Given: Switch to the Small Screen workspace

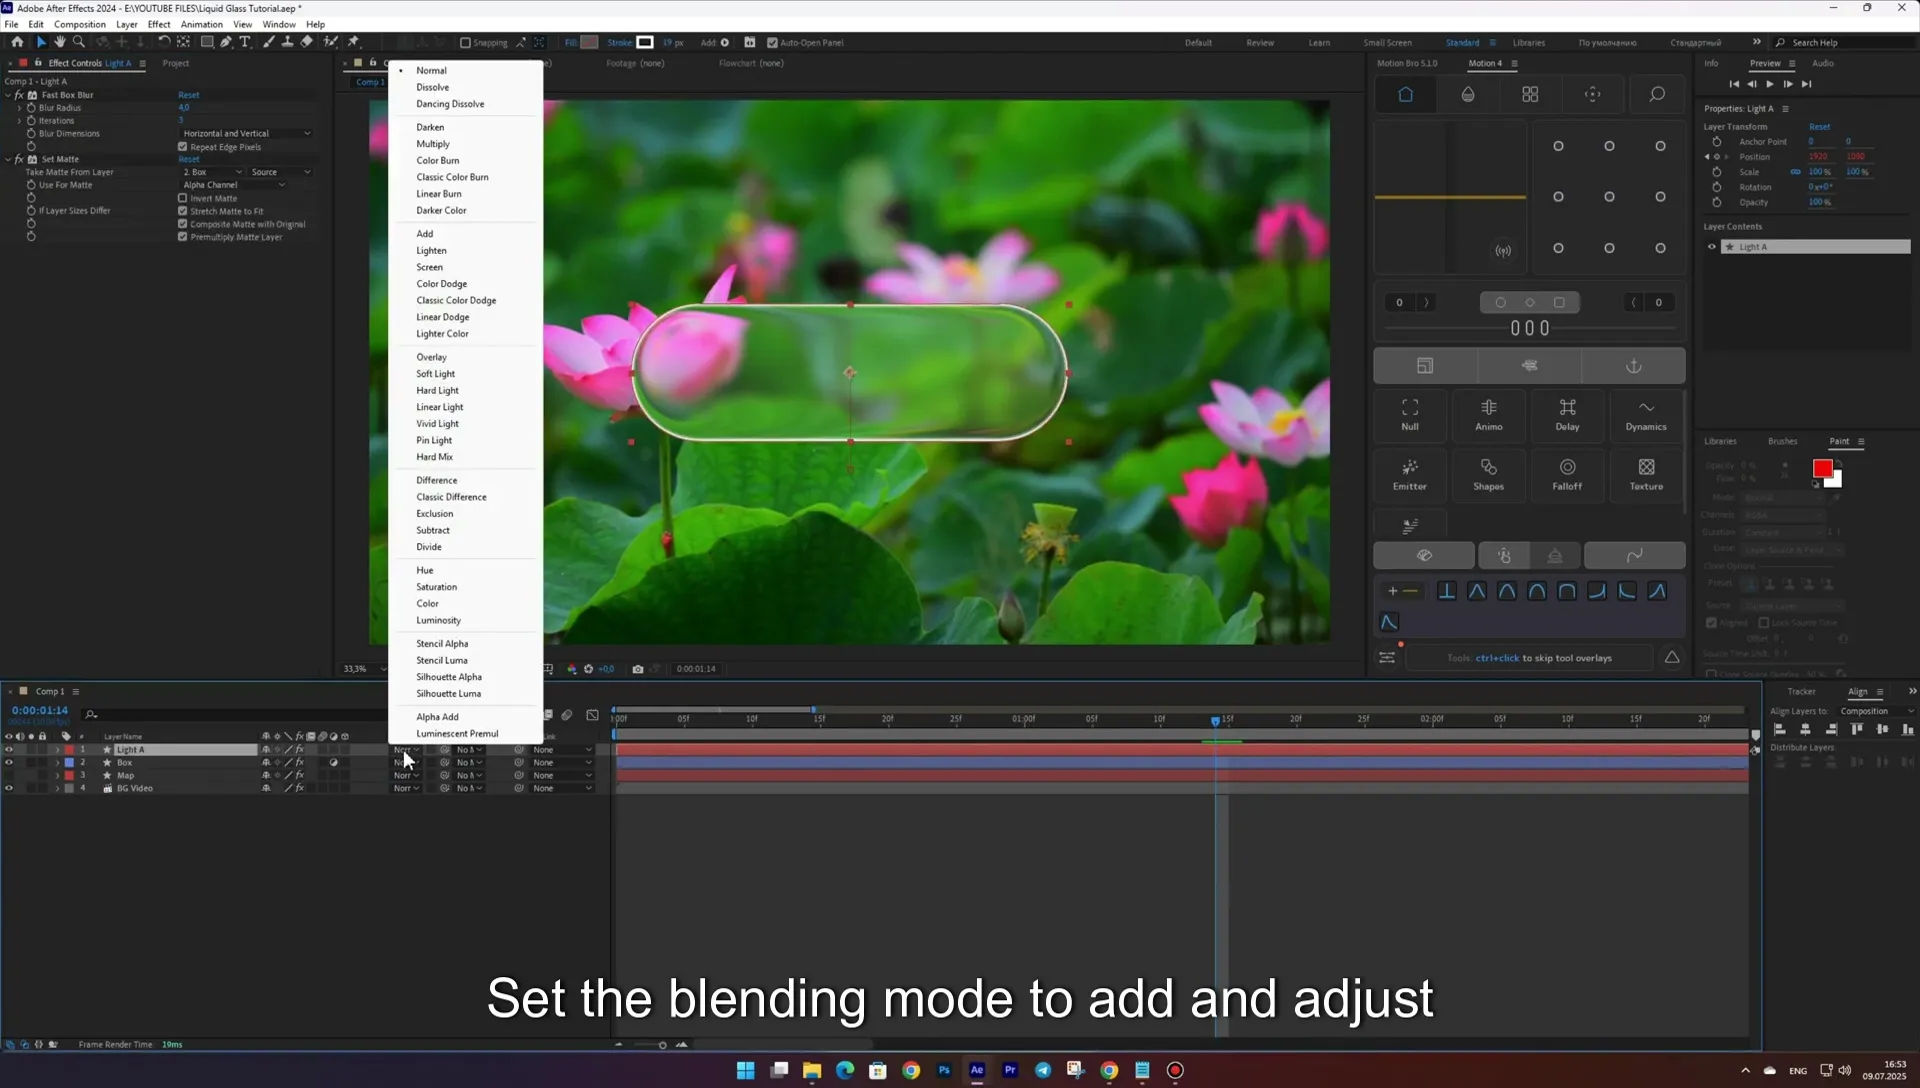Looking at the screenshot, I should (x=1387, y=43).
